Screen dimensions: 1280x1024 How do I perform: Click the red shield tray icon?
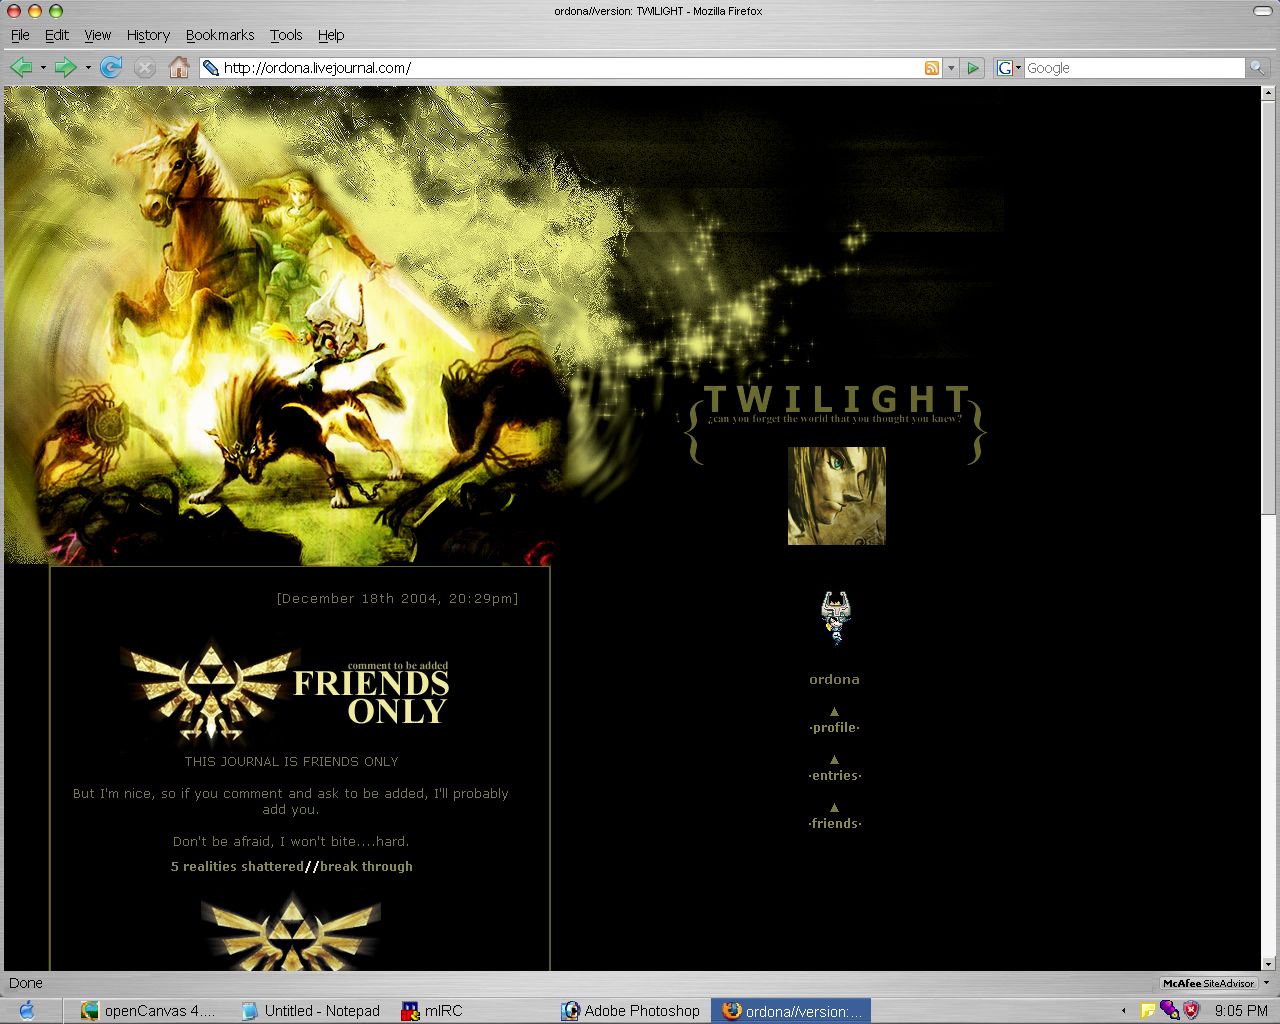coord(1191,1011)
